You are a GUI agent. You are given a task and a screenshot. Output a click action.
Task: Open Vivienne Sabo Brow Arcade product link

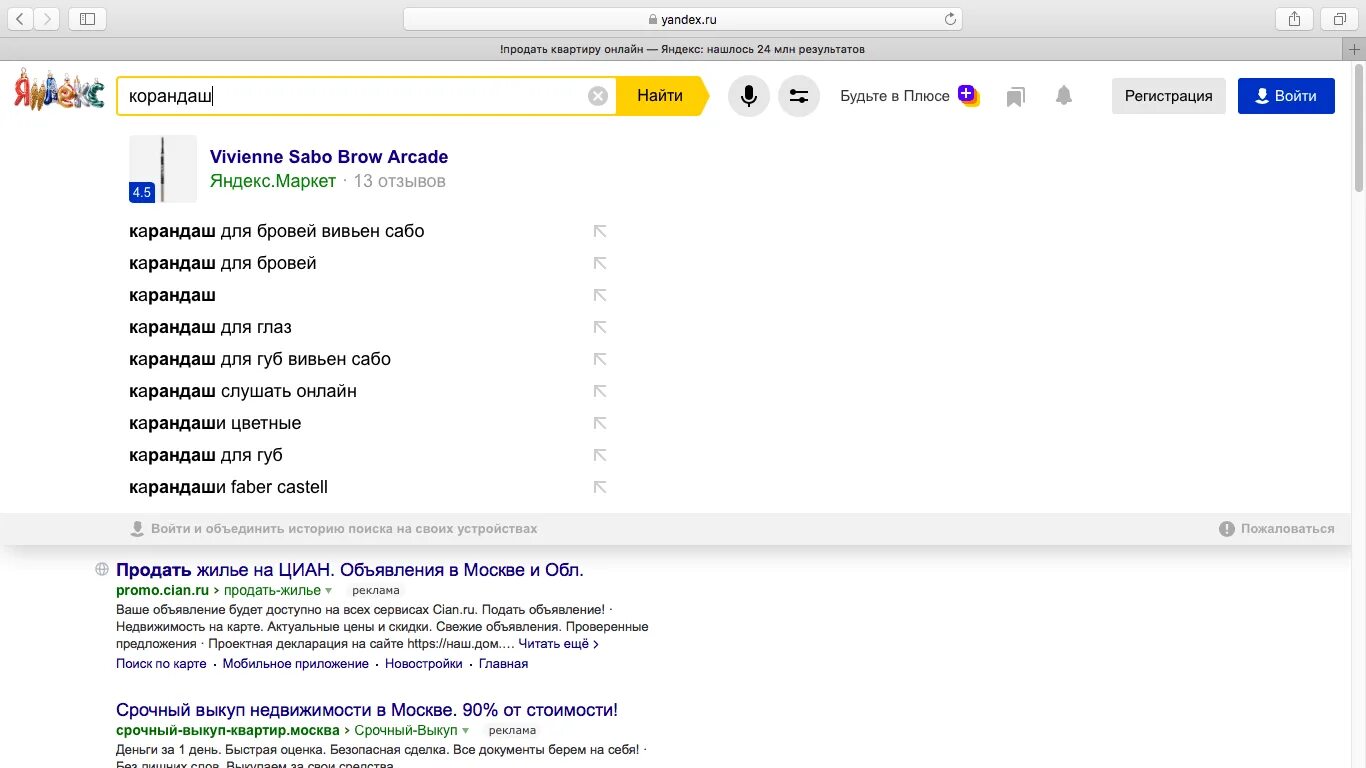[x=329, y=157]
